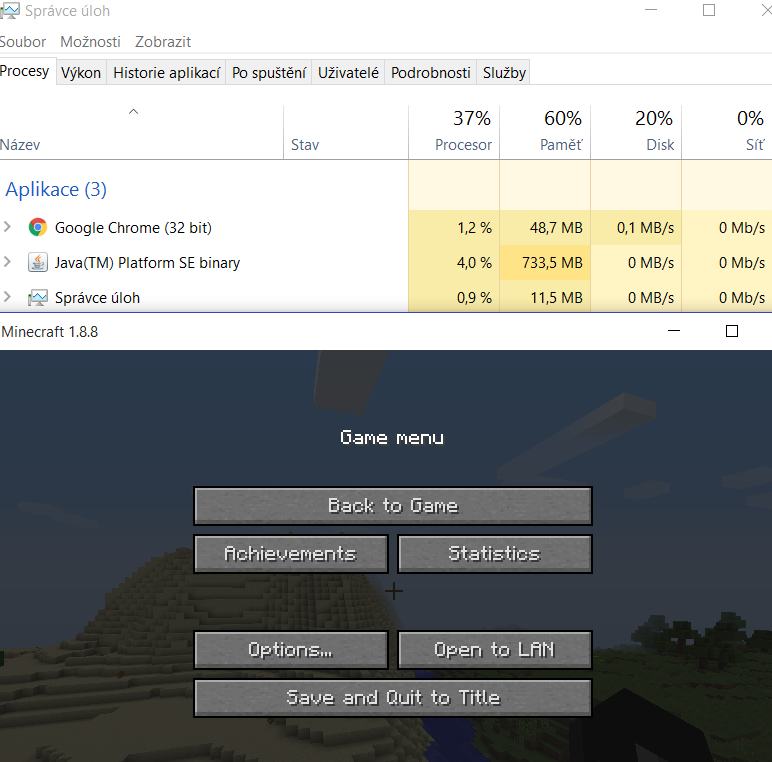Click the Aplikace (3) group heading
Screen dimensions: 772x762
56,190
